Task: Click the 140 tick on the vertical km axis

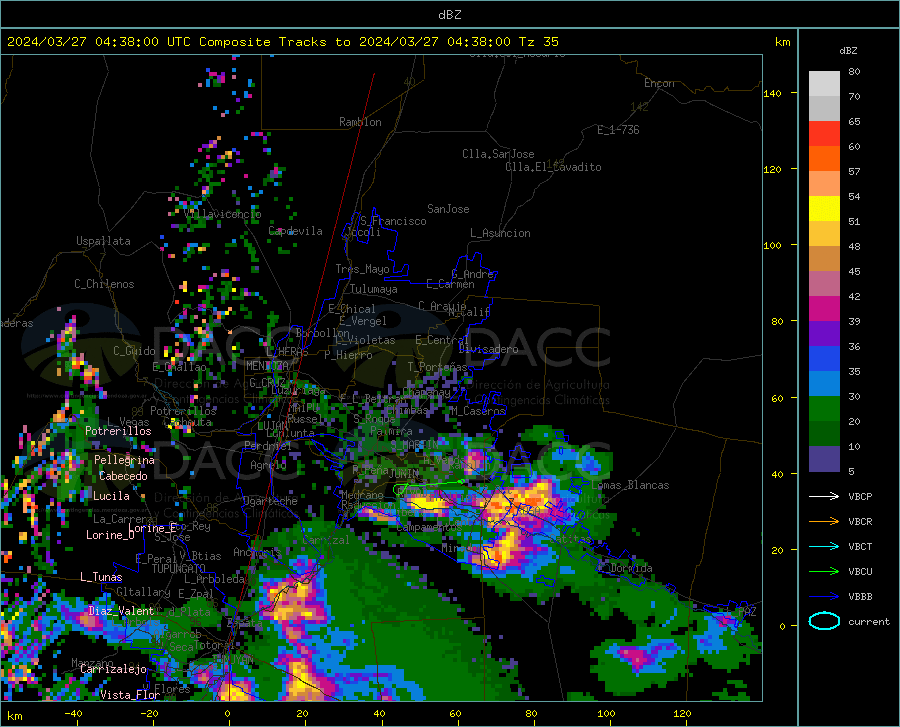Action: pyautogui.click(x=772, y=93)
